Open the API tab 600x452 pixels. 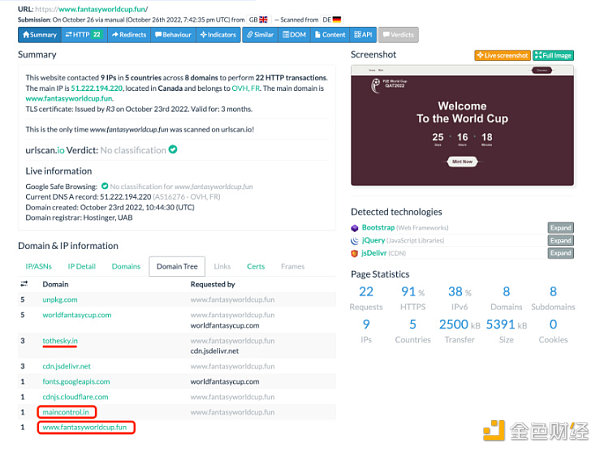click(363, 35)
